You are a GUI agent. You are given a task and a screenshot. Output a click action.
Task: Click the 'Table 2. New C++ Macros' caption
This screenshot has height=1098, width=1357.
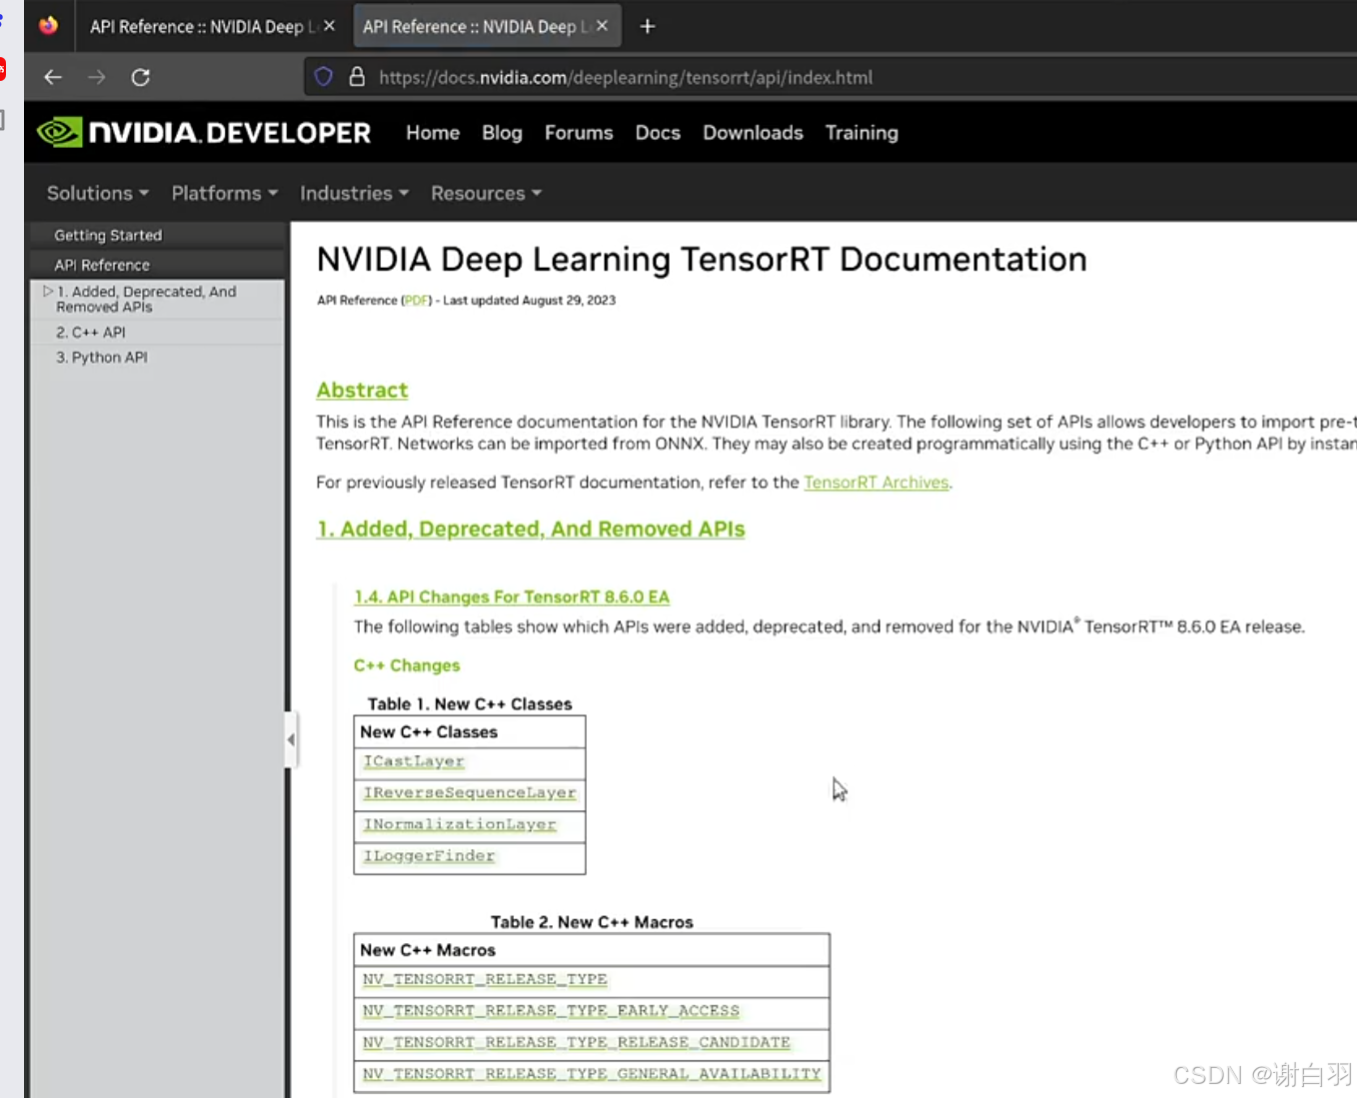tap(592, 922)
